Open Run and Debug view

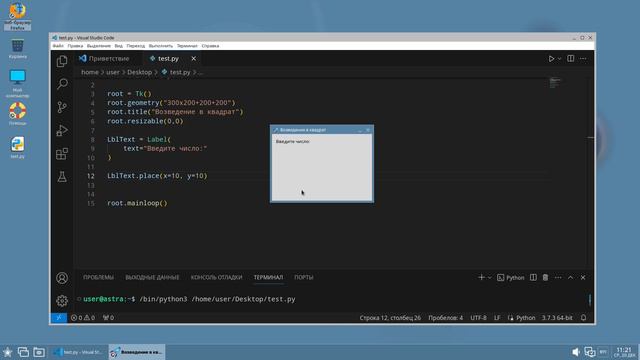(62, 131)
